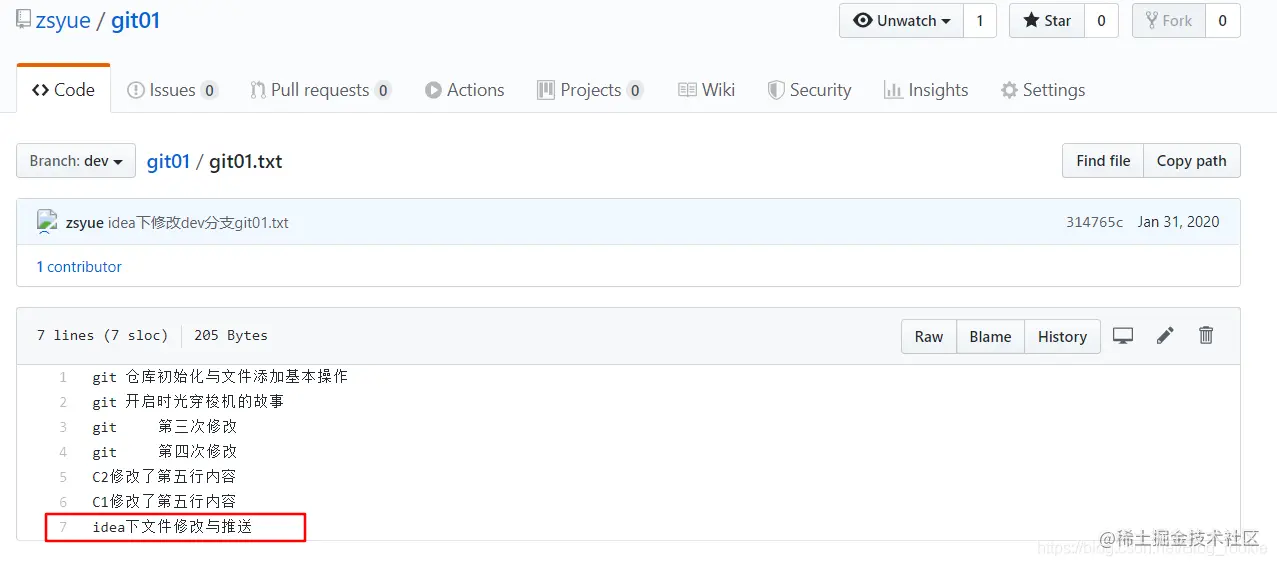Click line number 2
1277x566 pixels.
click(63, 402)
